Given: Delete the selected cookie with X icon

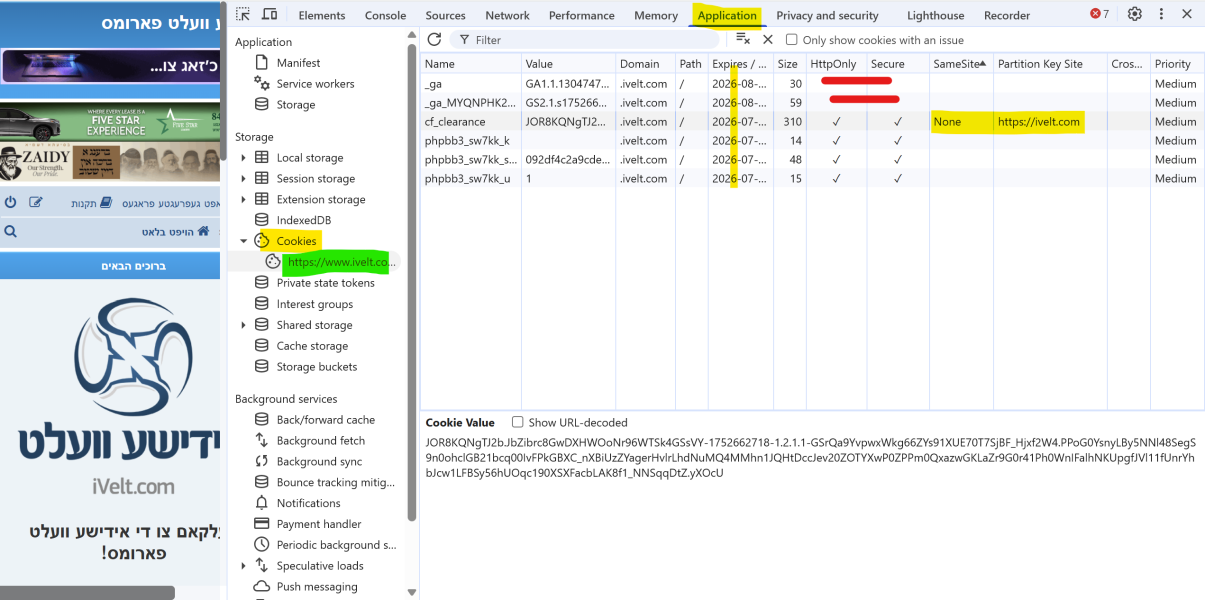Looking at the screenshot, I should click(768, 39).
